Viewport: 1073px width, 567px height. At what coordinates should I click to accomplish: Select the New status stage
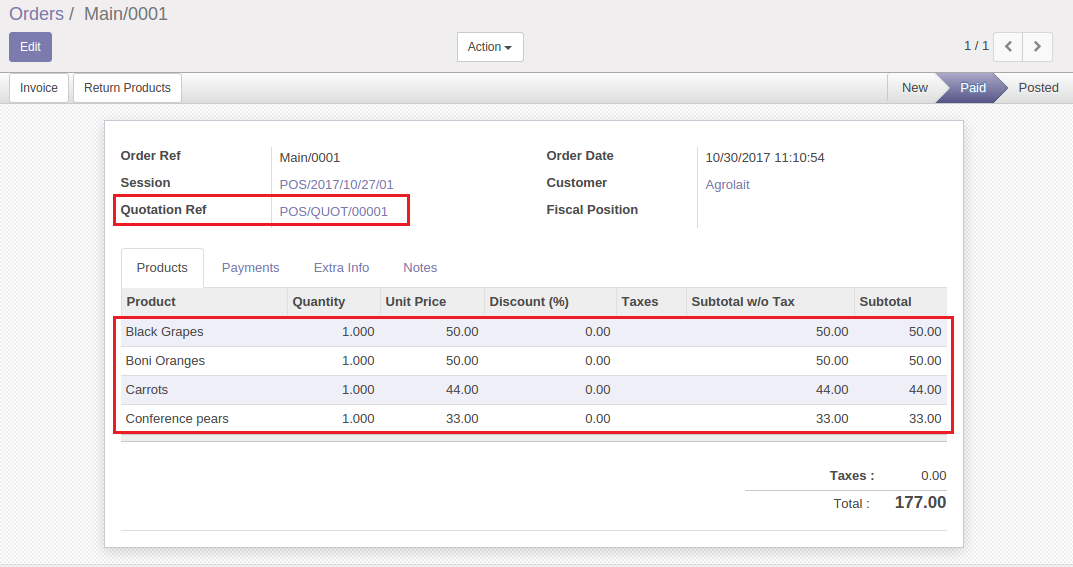point(914,88)
